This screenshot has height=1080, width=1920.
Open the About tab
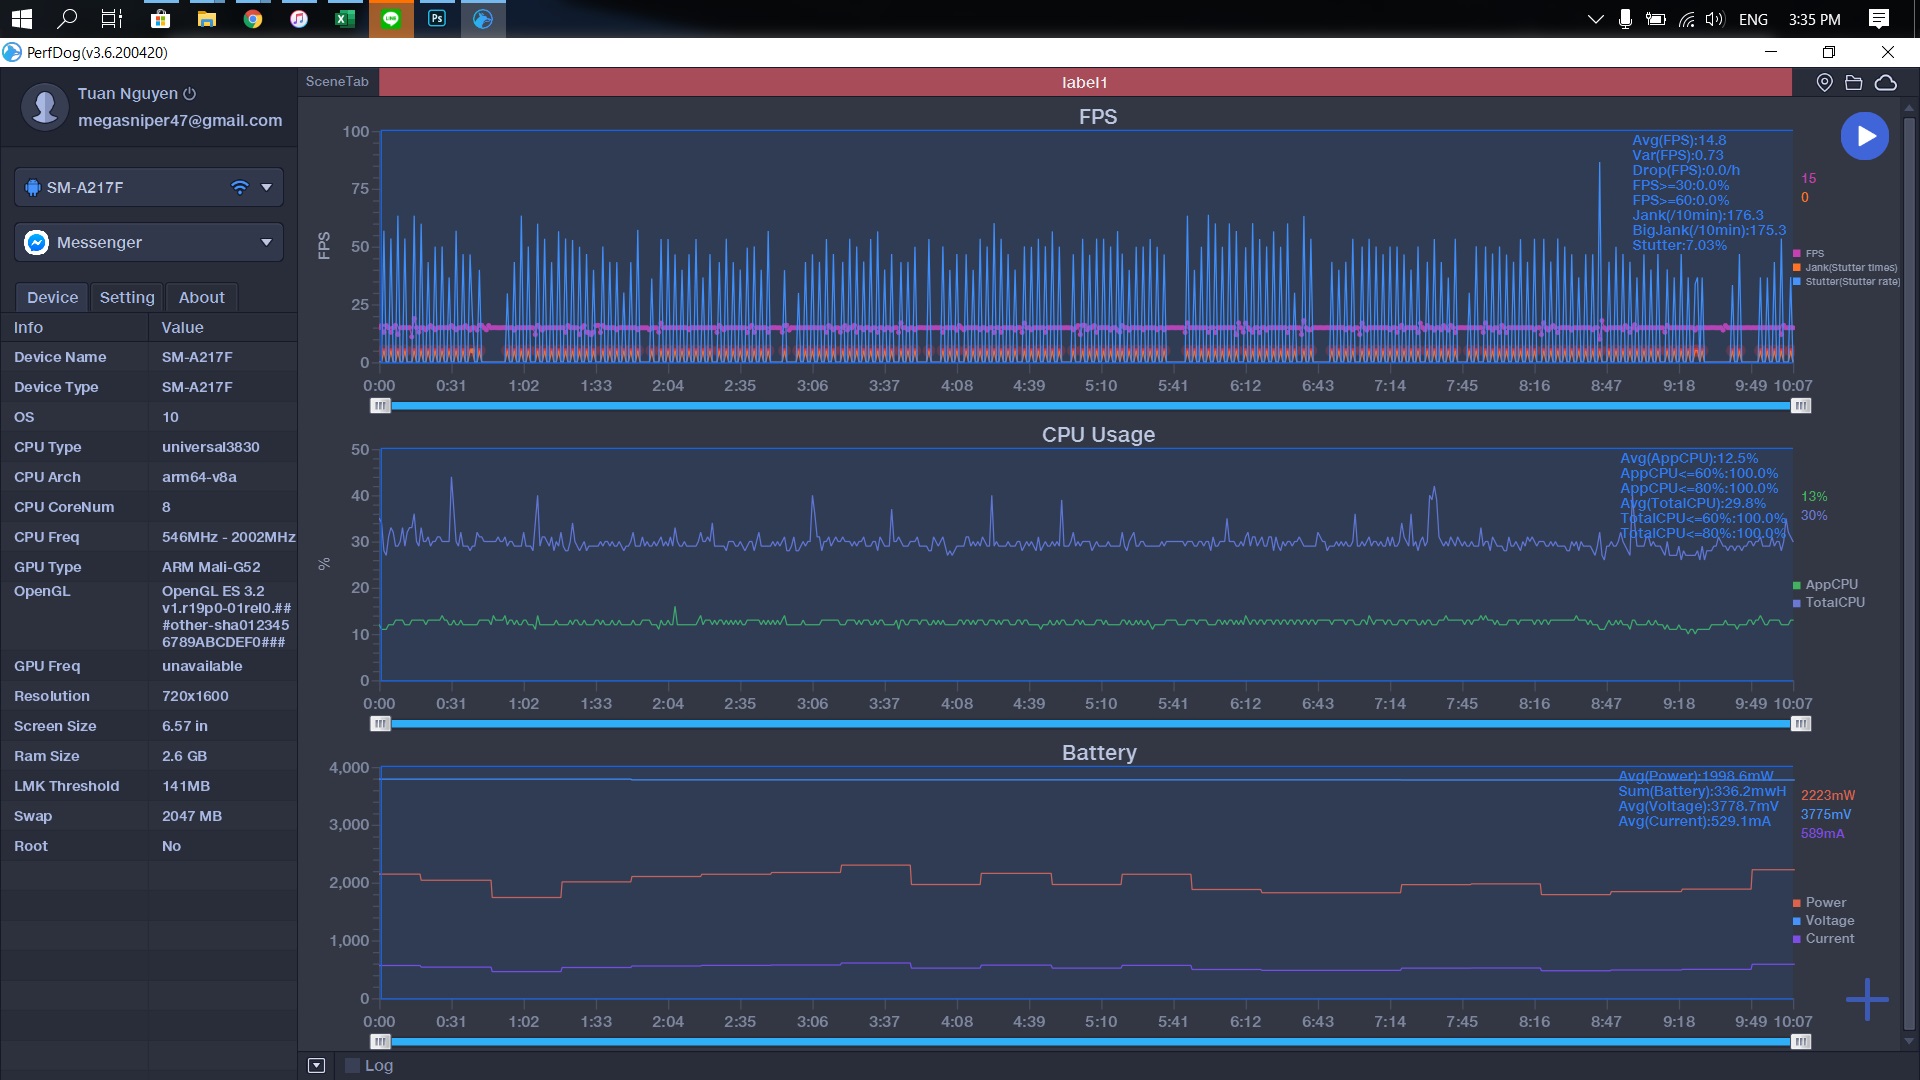201,297
